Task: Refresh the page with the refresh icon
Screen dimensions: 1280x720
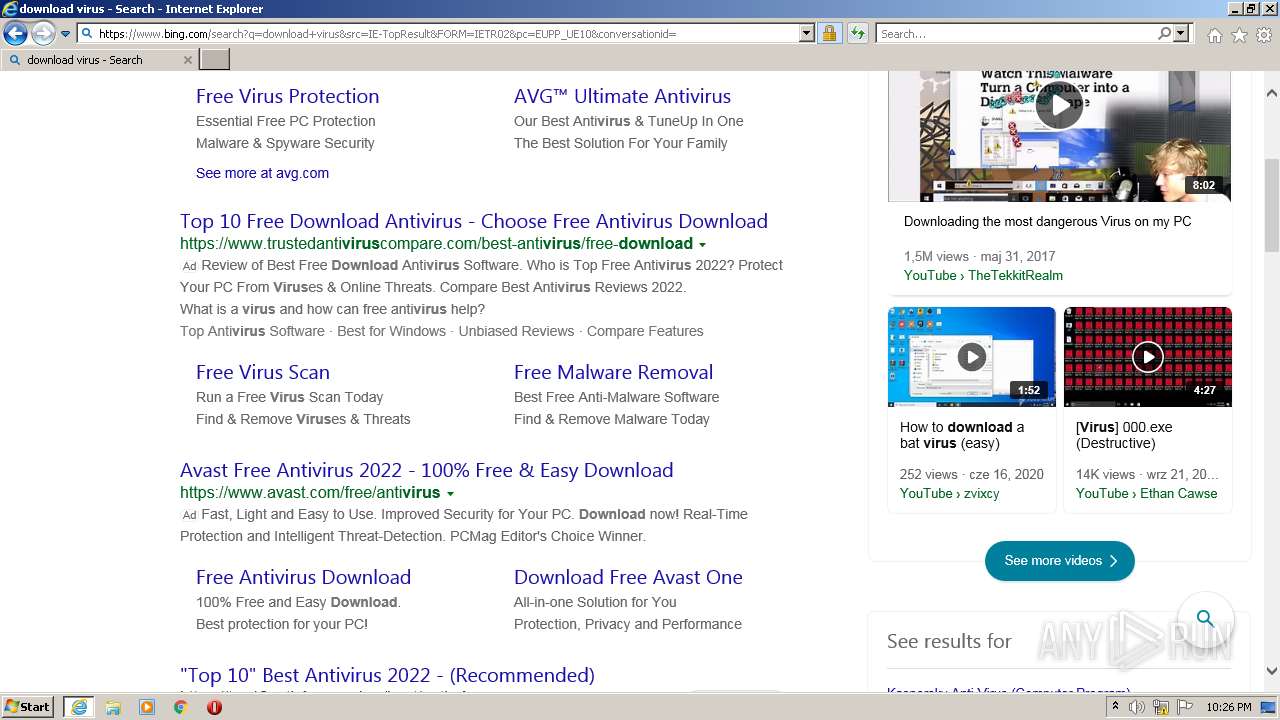Action: pos(857,34)
